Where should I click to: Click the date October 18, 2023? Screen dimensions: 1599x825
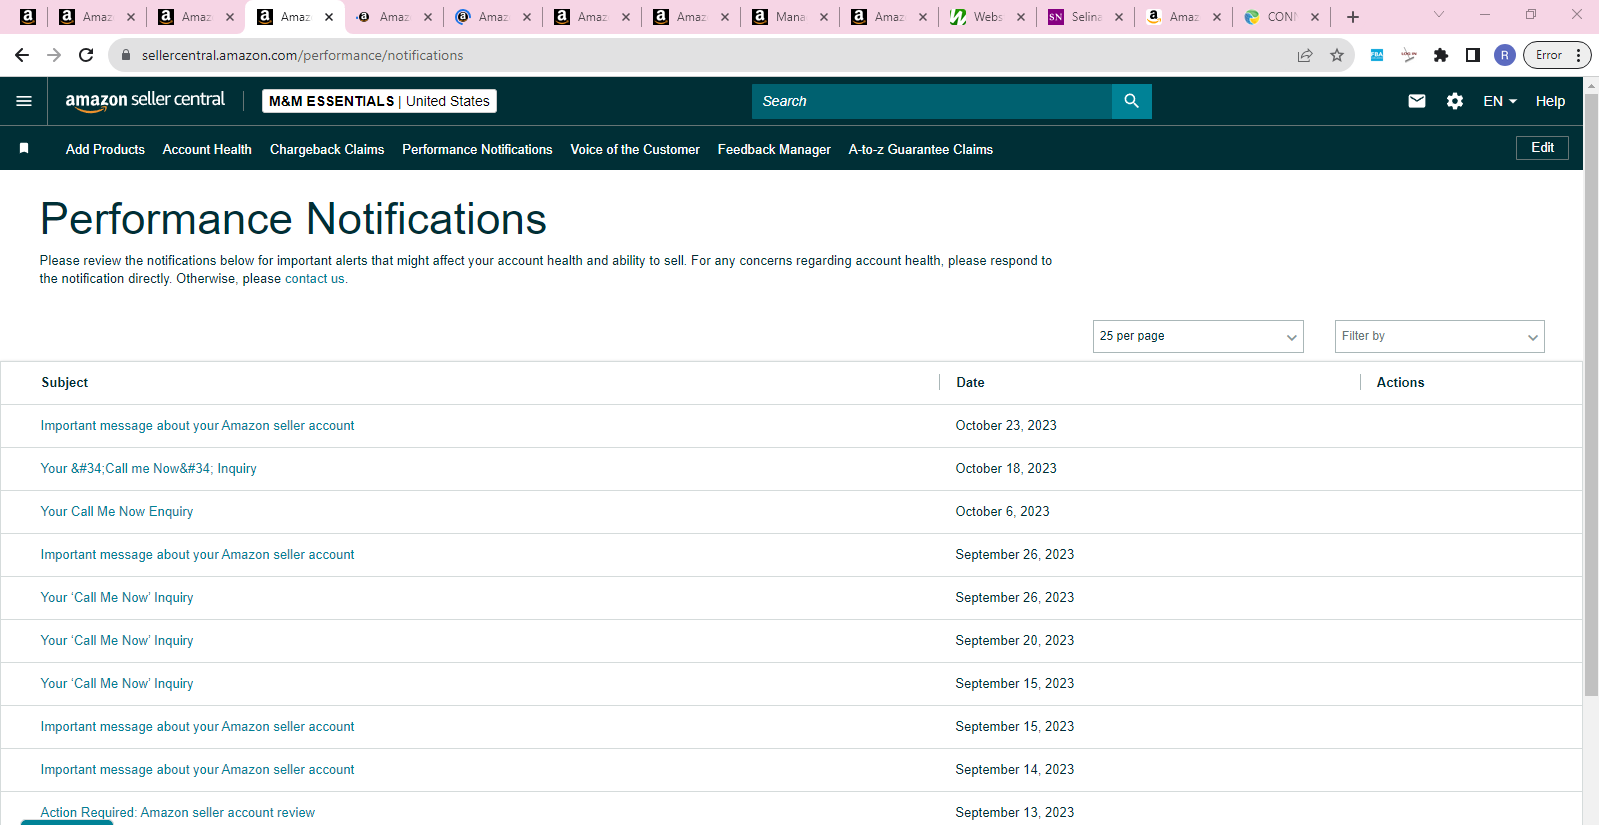pos(1006,469)
